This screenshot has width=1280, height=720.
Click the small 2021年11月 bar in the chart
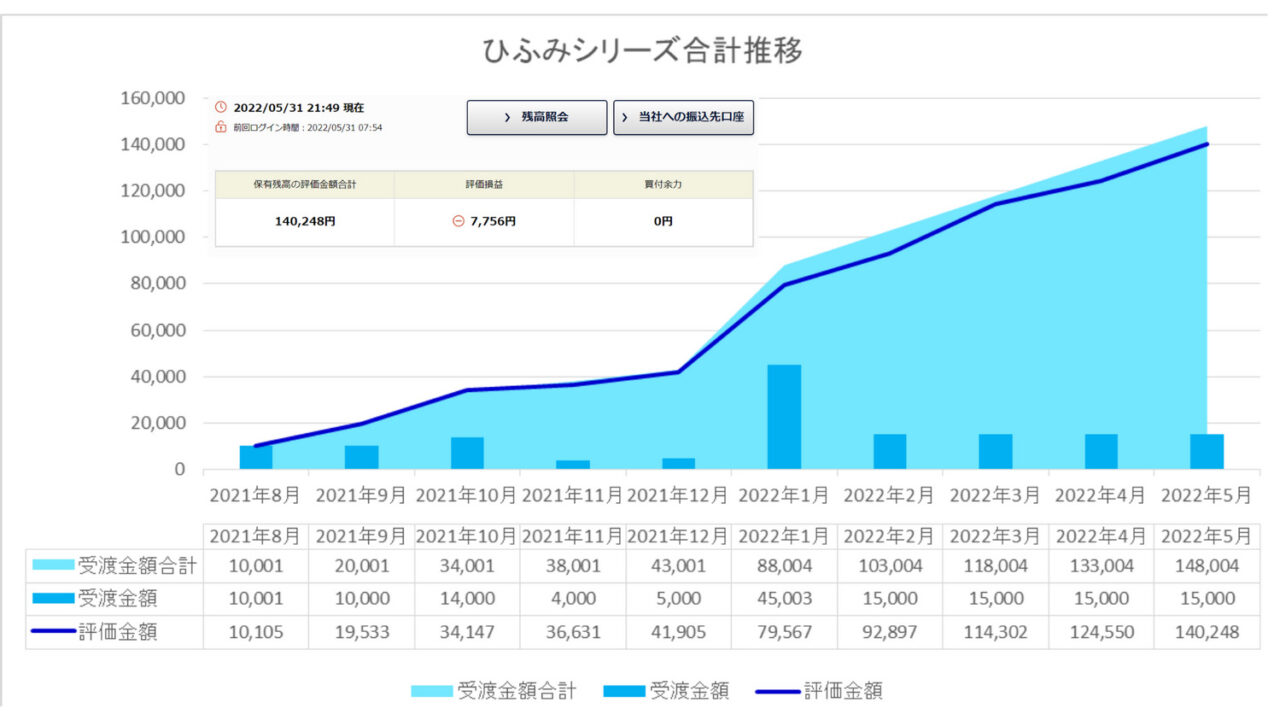click(573, 465)
